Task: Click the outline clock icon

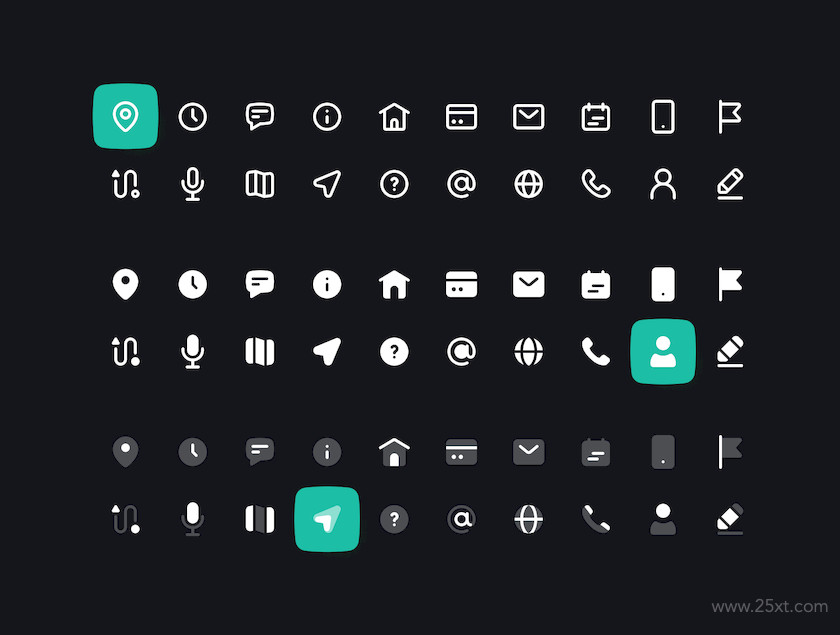Action: click(193, 116)
